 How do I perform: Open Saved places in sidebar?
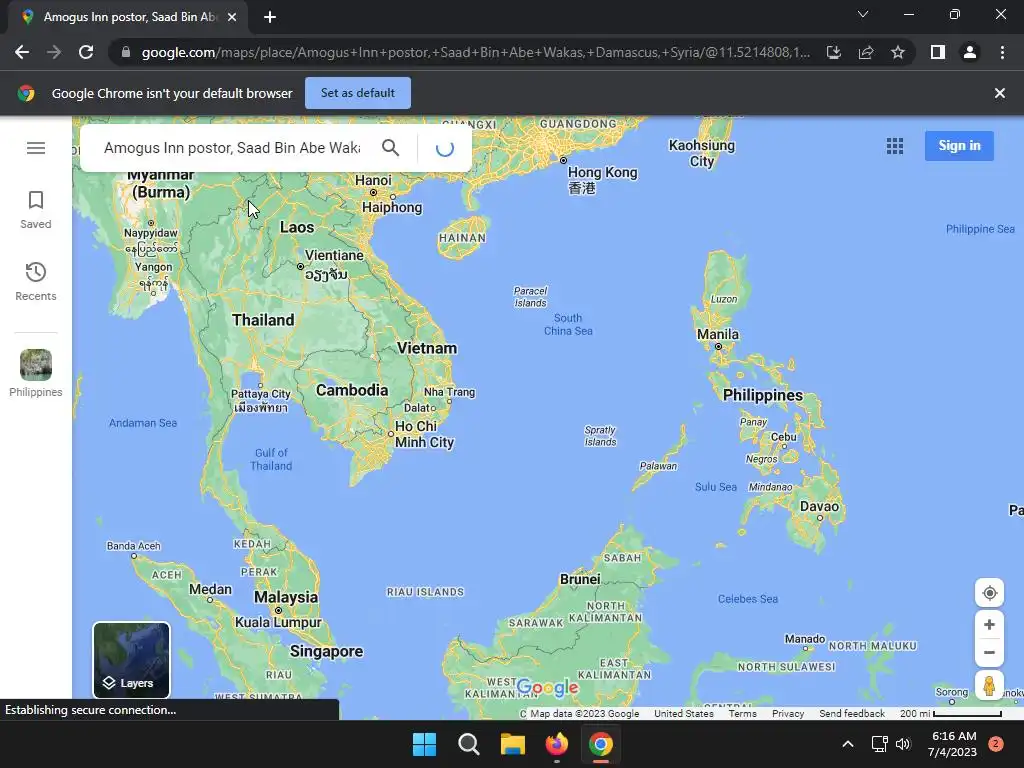point(36,210)
